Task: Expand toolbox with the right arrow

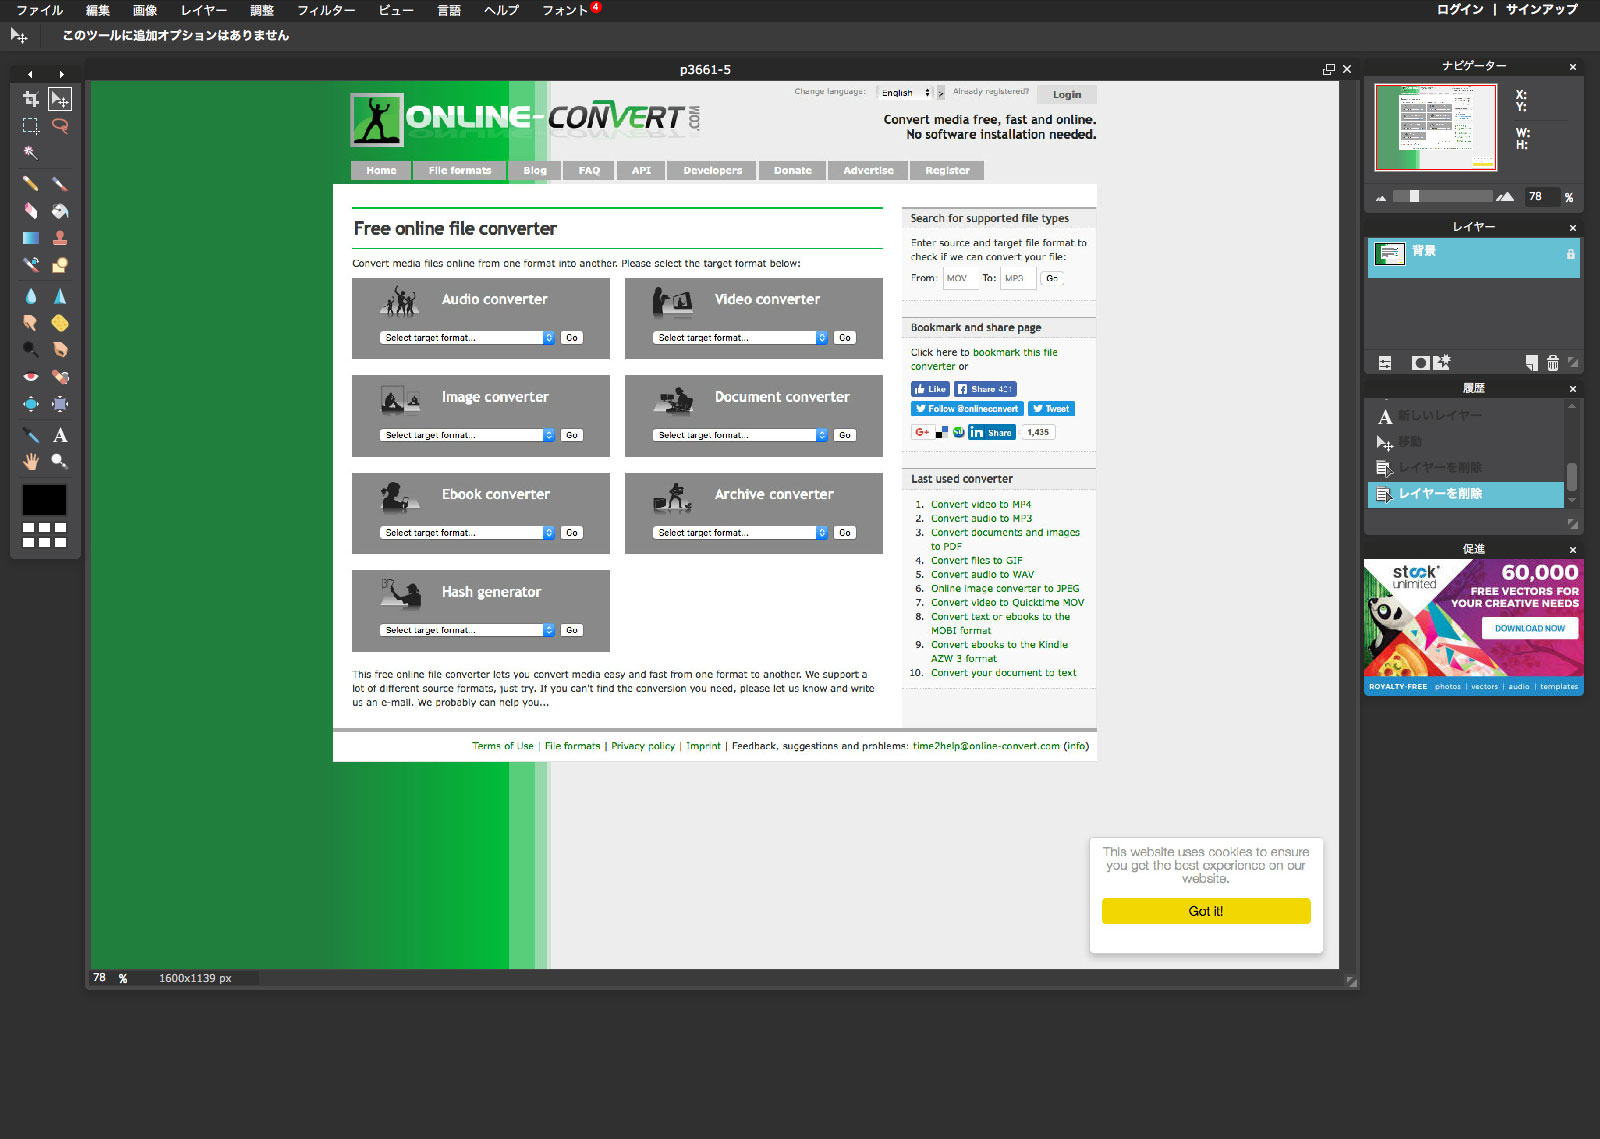Action: pyautogui.click(x=61, y=74)
